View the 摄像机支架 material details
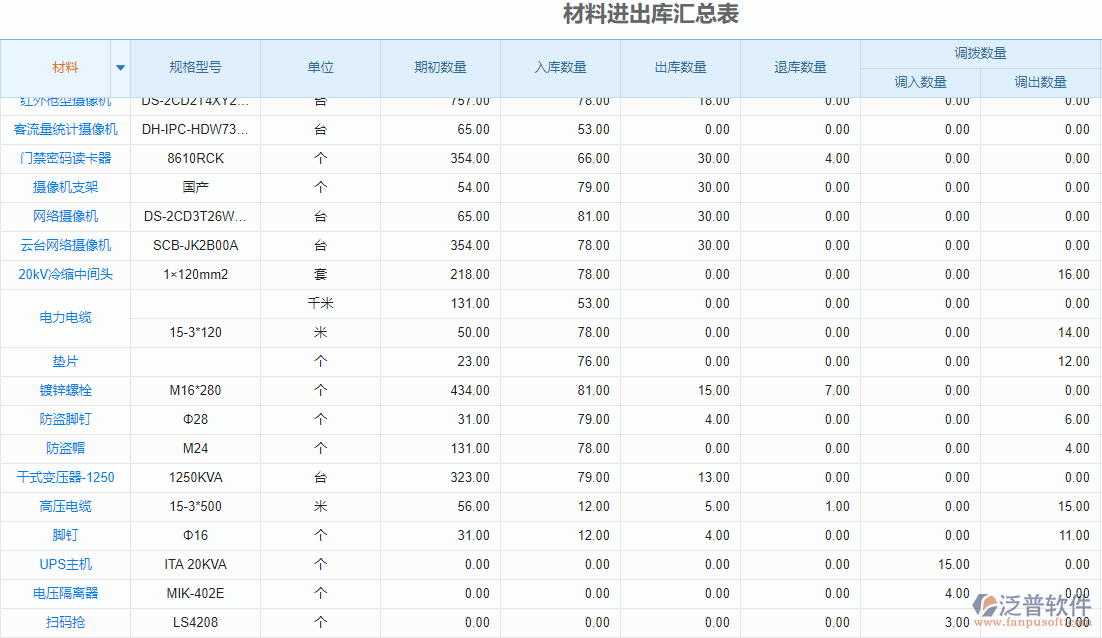 click(64, 187)
